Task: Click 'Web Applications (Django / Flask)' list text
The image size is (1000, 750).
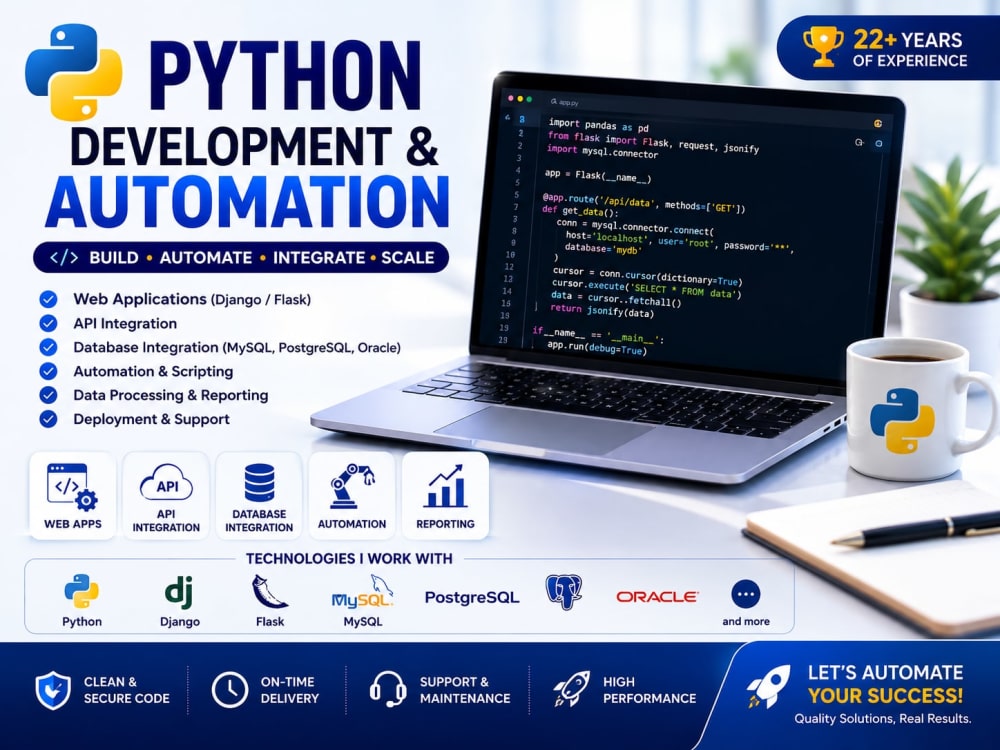Action: (192, 299)
